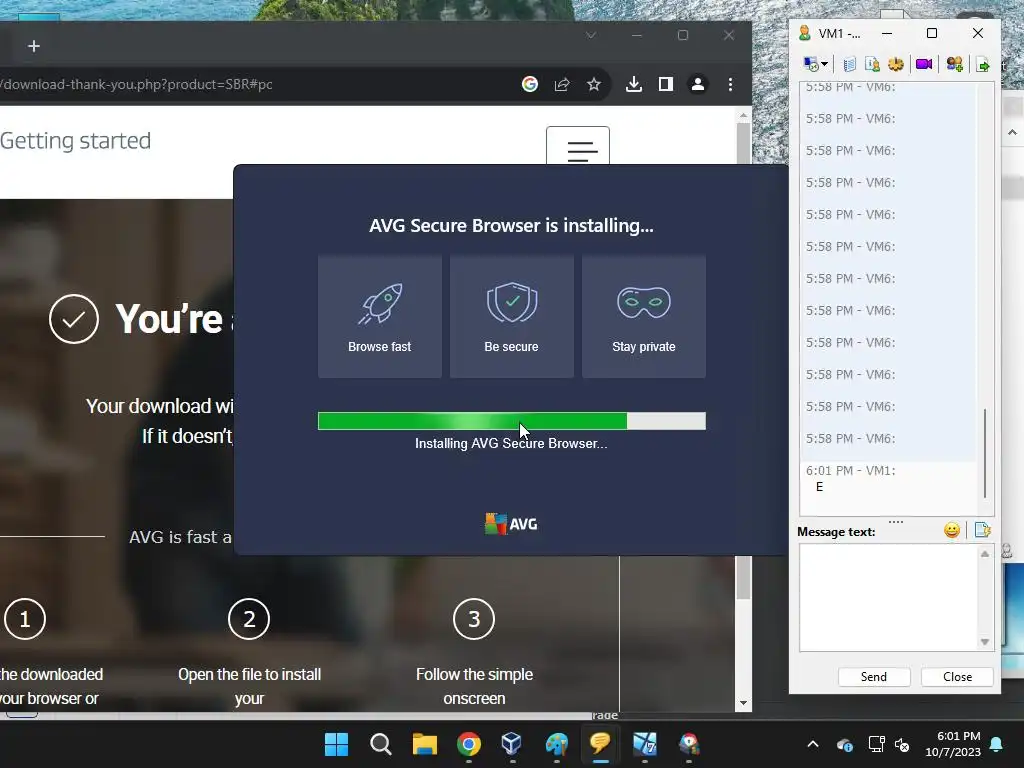Click the installer progress bar
Image resolution: width=1024 pixels, height=768 pixels.
click(511, 421)
